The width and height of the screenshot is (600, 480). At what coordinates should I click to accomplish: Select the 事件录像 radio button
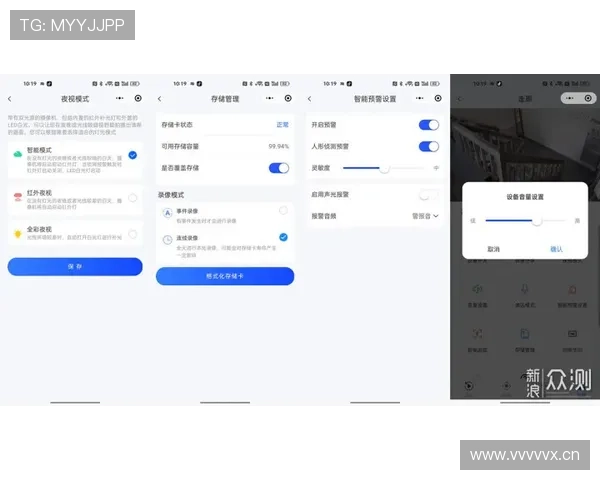coord(283,210)
